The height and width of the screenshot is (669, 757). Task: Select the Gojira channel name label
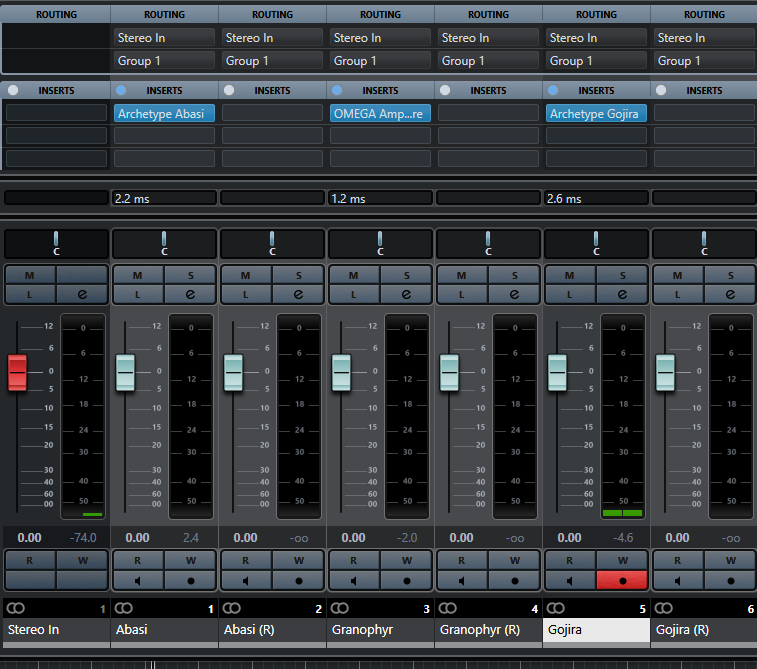[x=596, y=629]
